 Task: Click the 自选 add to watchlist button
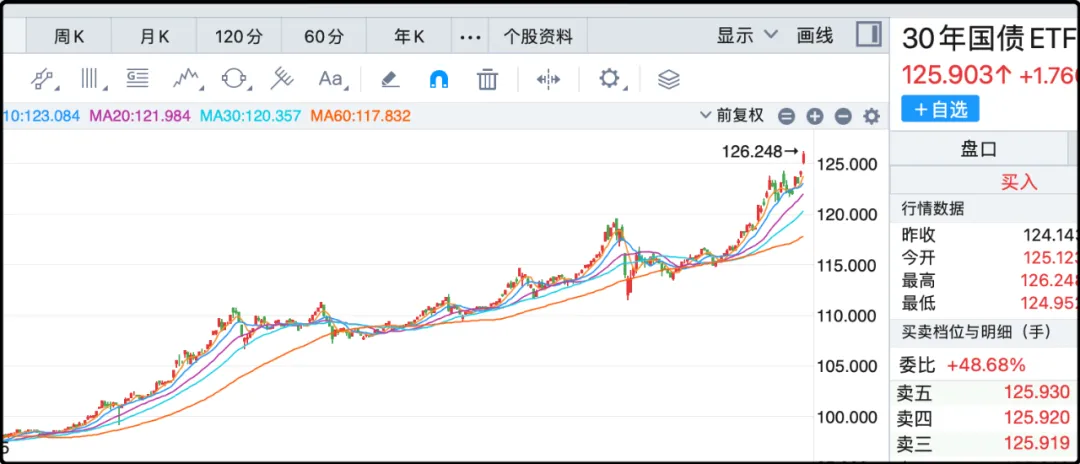pos(939,109)
